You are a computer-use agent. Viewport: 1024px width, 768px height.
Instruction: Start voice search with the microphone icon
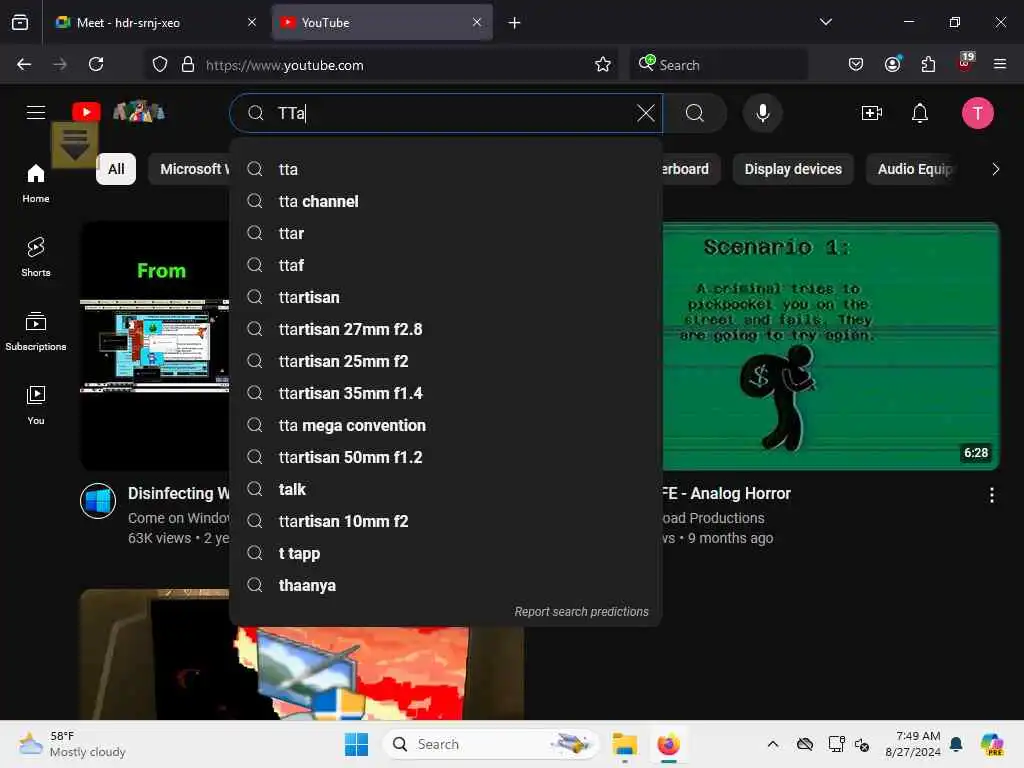[x=762, y=113]
